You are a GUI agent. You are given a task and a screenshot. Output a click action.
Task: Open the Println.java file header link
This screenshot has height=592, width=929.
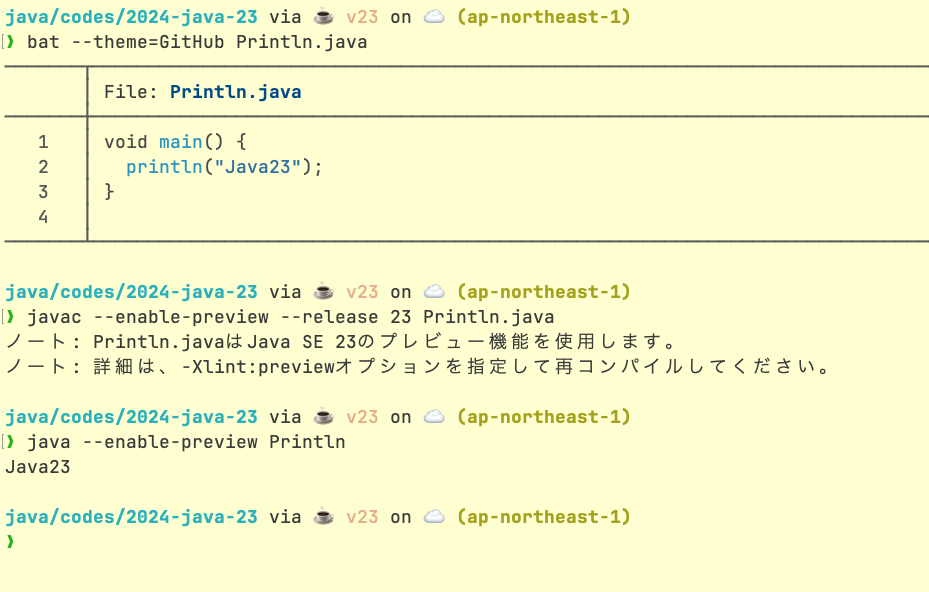[x=234, y=91]
